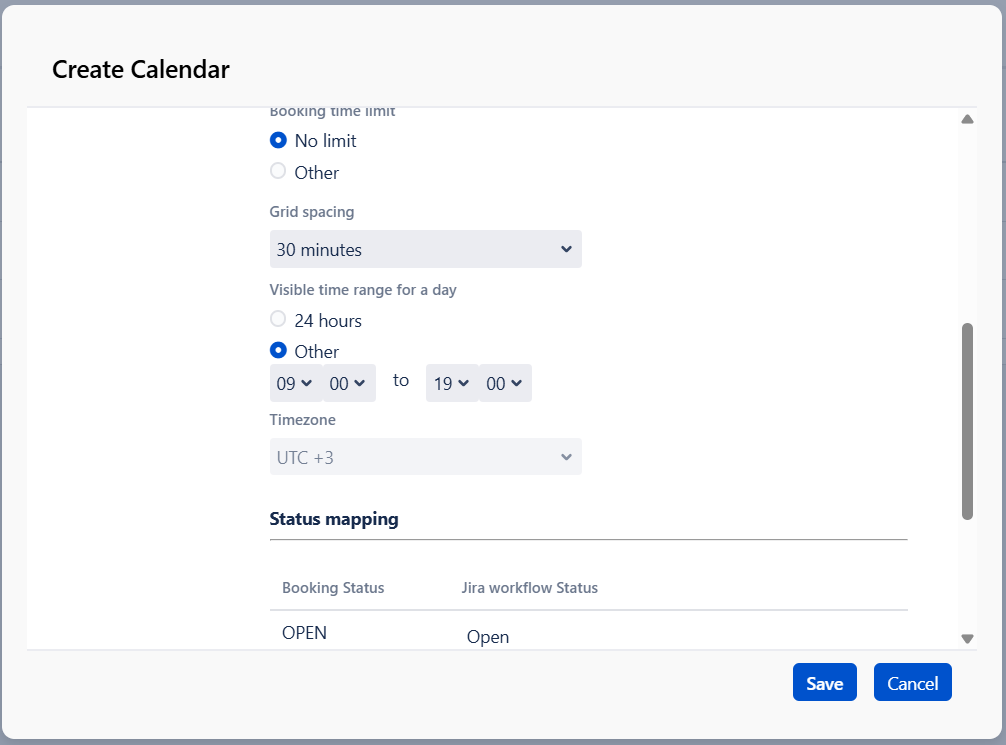
Task: Open the end minutes dropdown after '19'
Action: tap(505, 383)
